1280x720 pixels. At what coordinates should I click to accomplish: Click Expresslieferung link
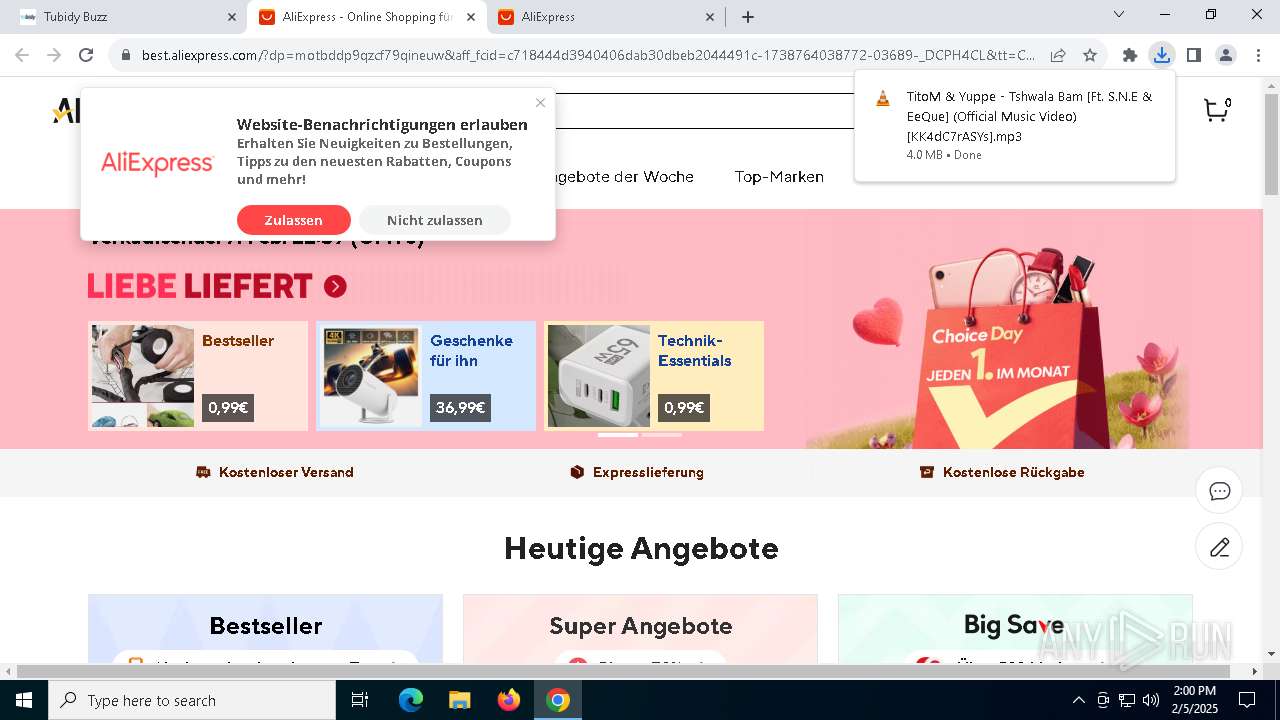tap(637, 472)
